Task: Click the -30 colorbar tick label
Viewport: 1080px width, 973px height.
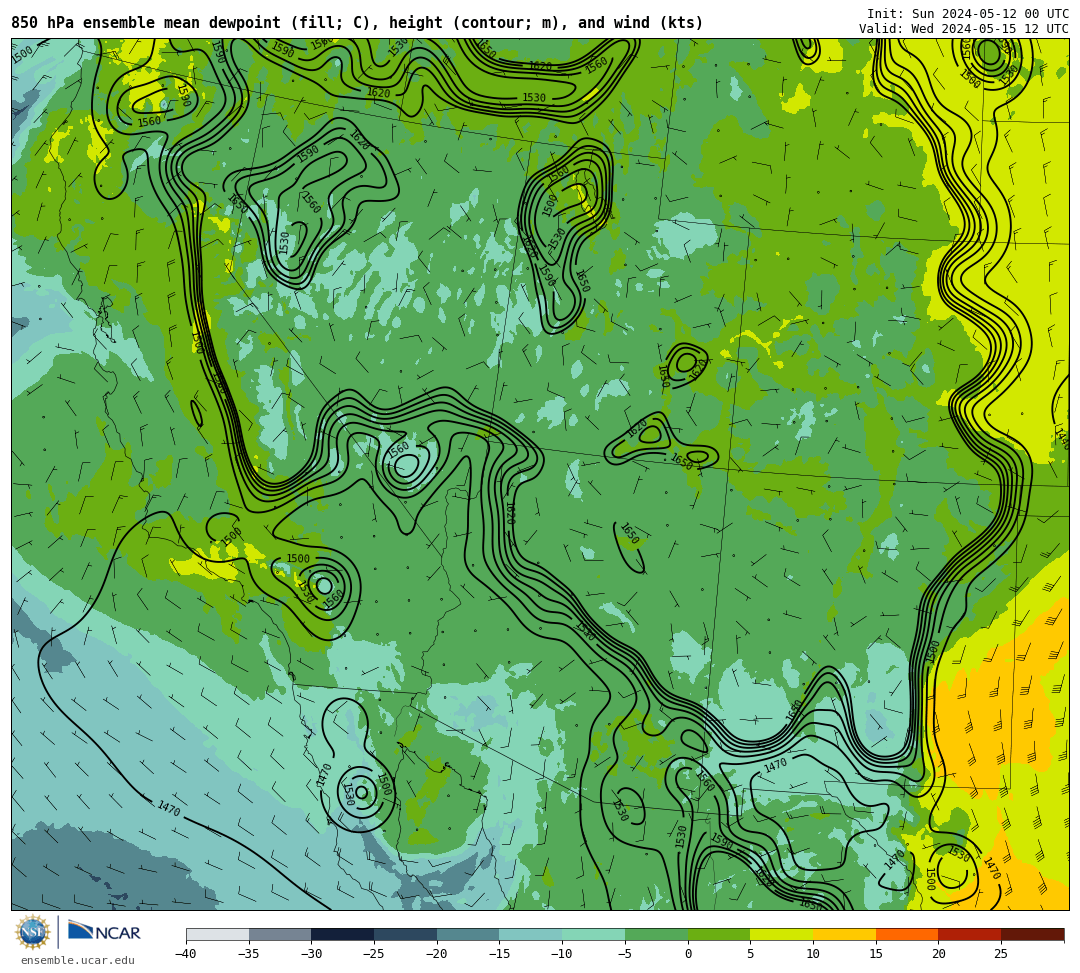Action: (x=311, y=954)
